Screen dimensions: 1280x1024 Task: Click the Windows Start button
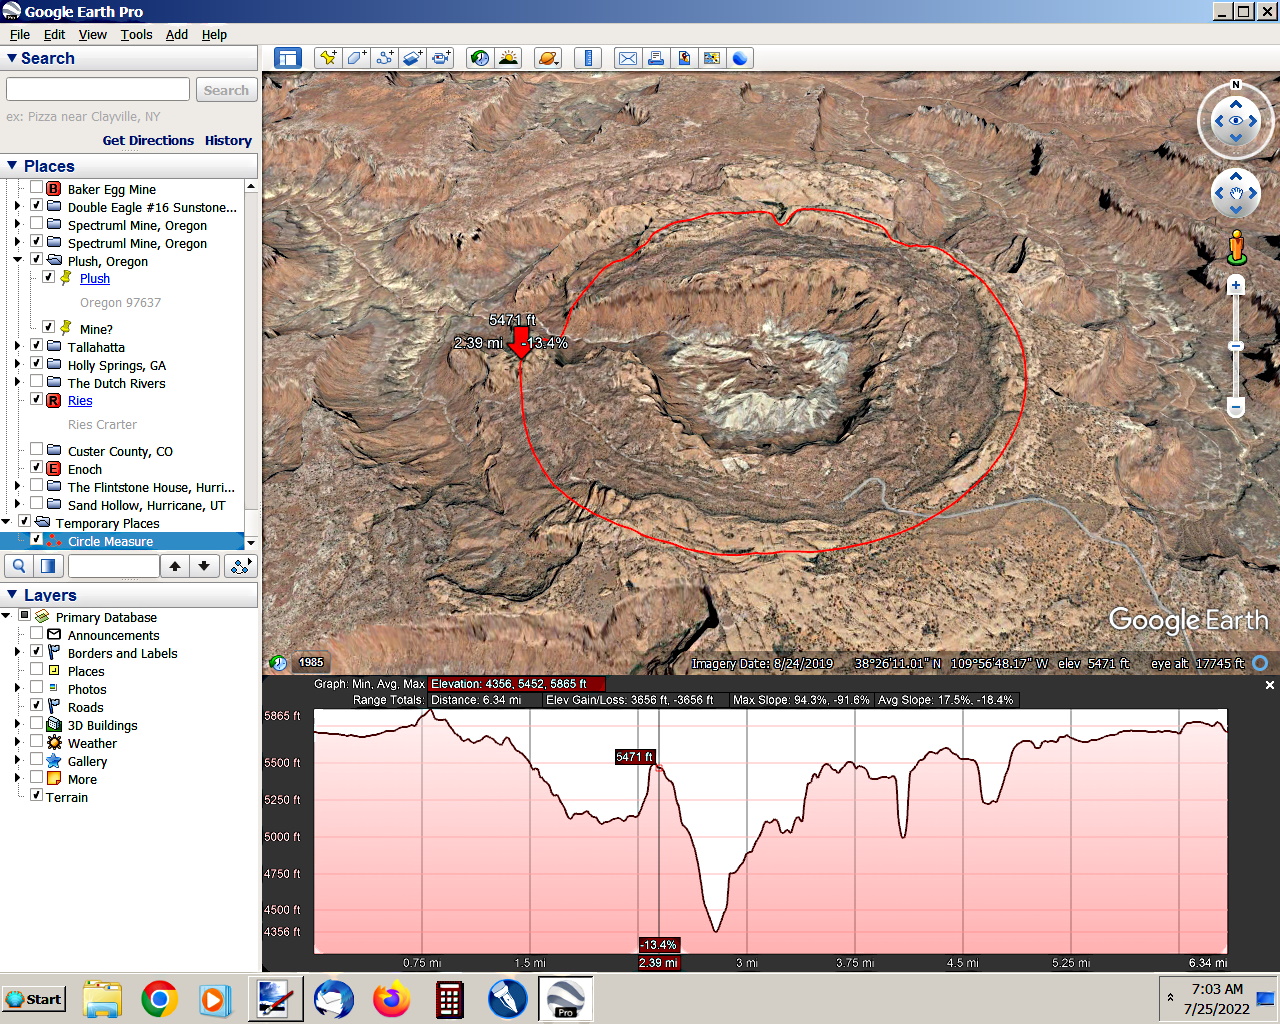(34, 999)
